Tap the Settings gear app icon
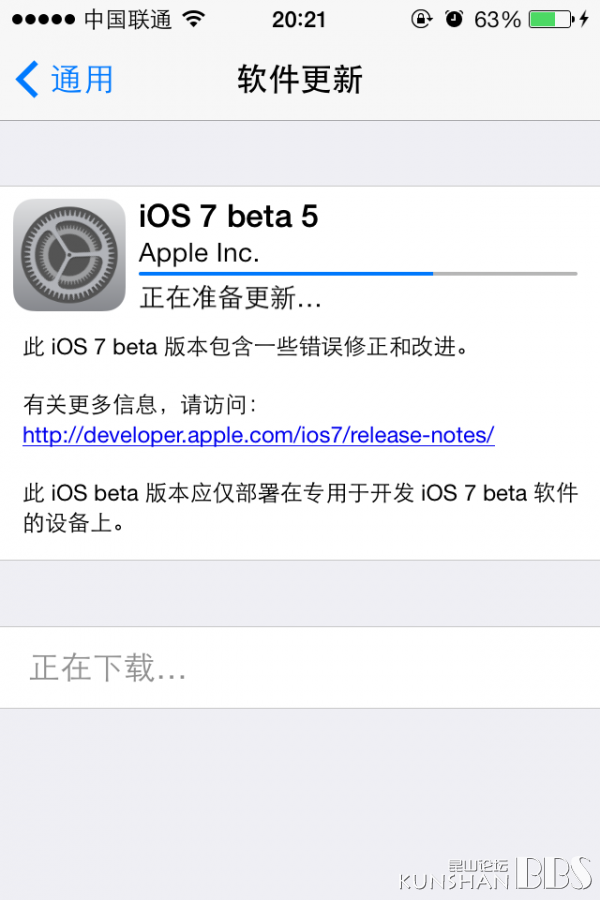The image size is (600, 900). [69, 255]
